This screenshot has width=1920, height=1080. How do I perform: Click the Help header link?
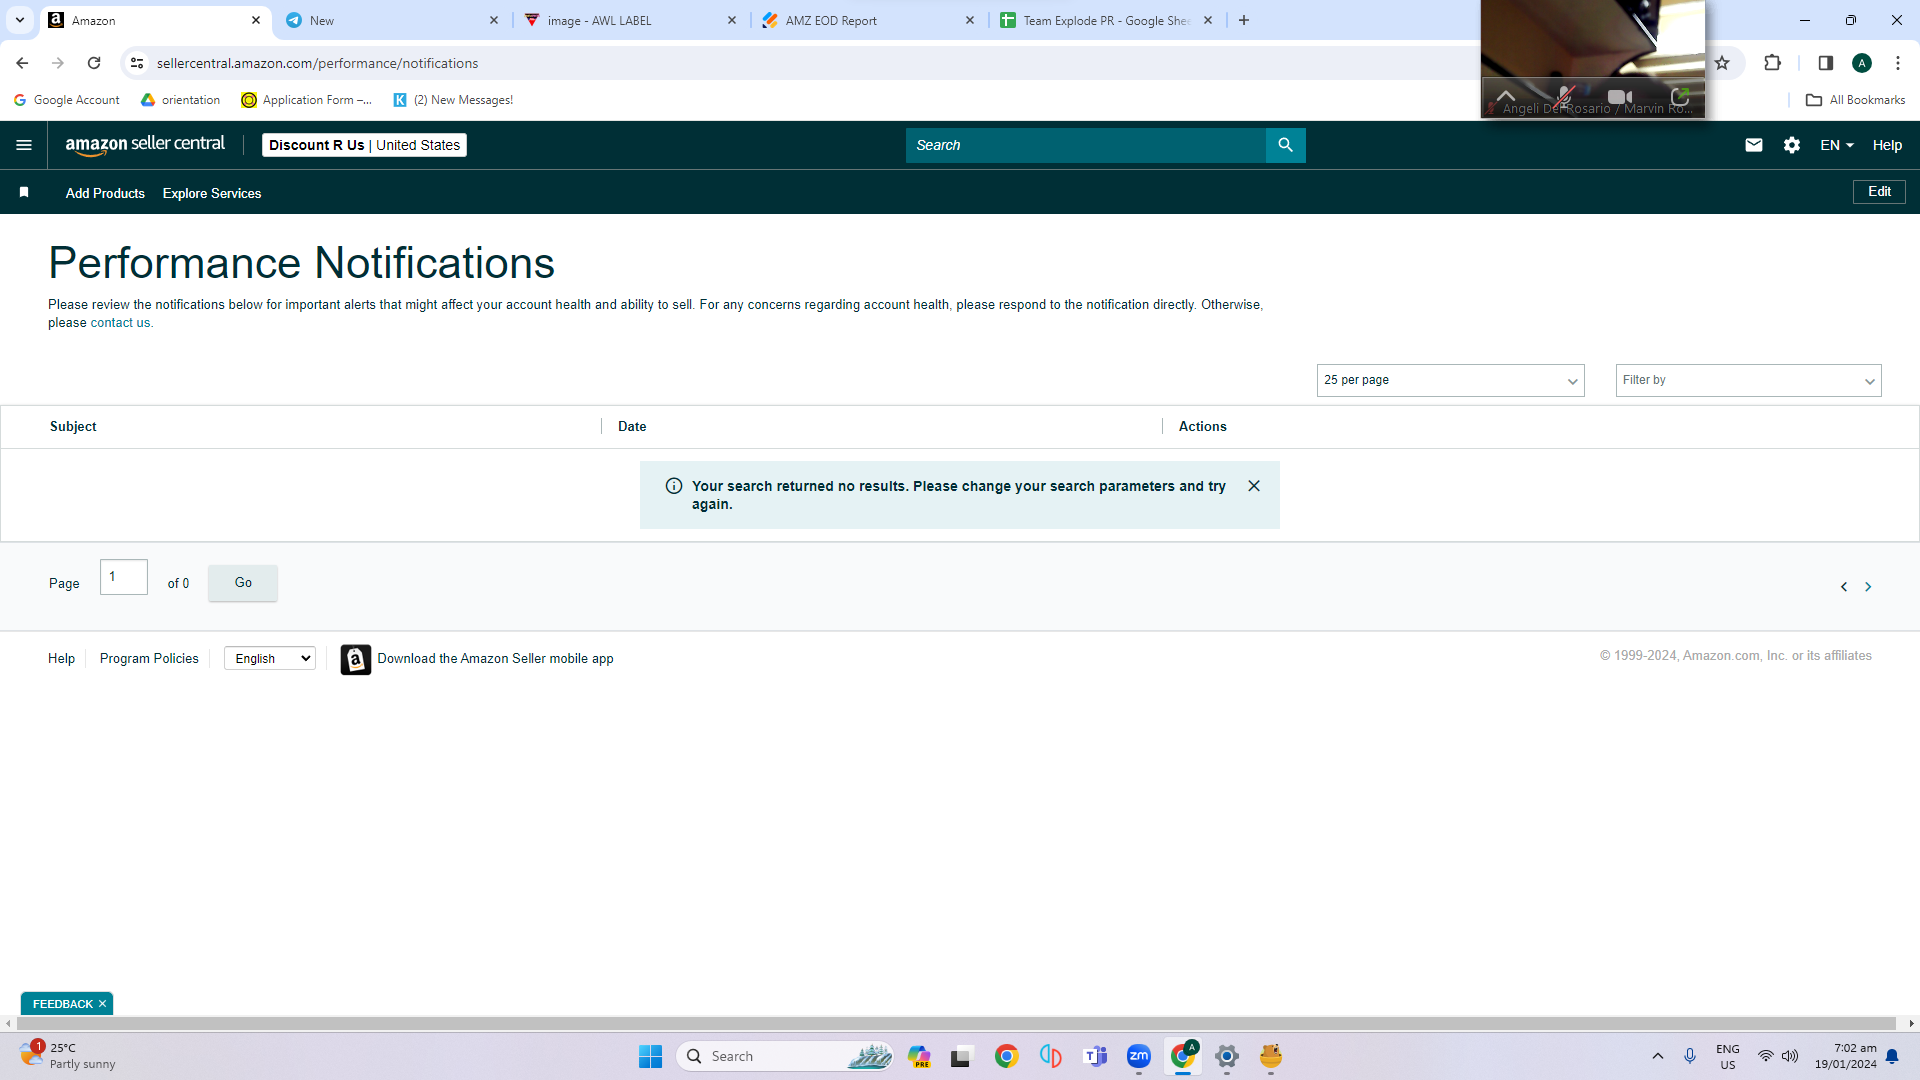[1887, 145]
